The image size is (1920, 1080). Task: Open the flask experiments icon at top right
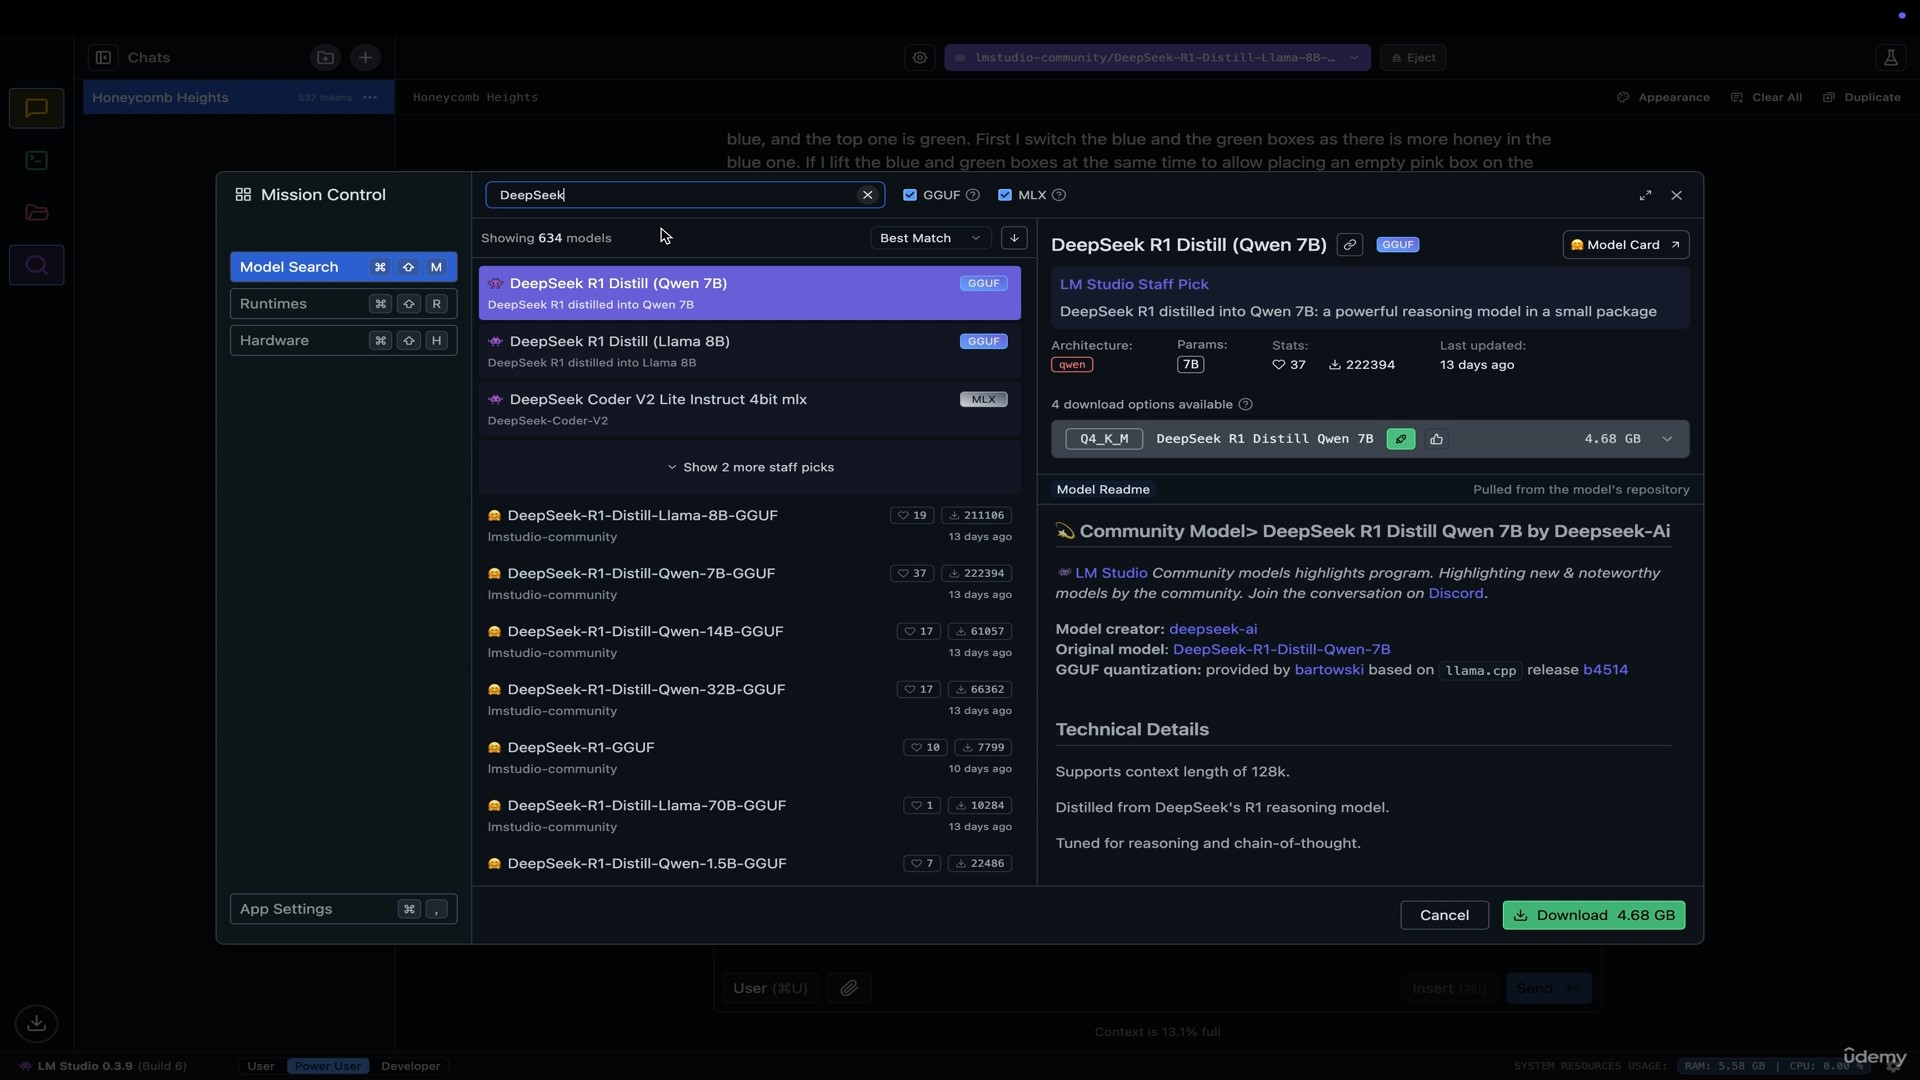tap(1890, 58)
